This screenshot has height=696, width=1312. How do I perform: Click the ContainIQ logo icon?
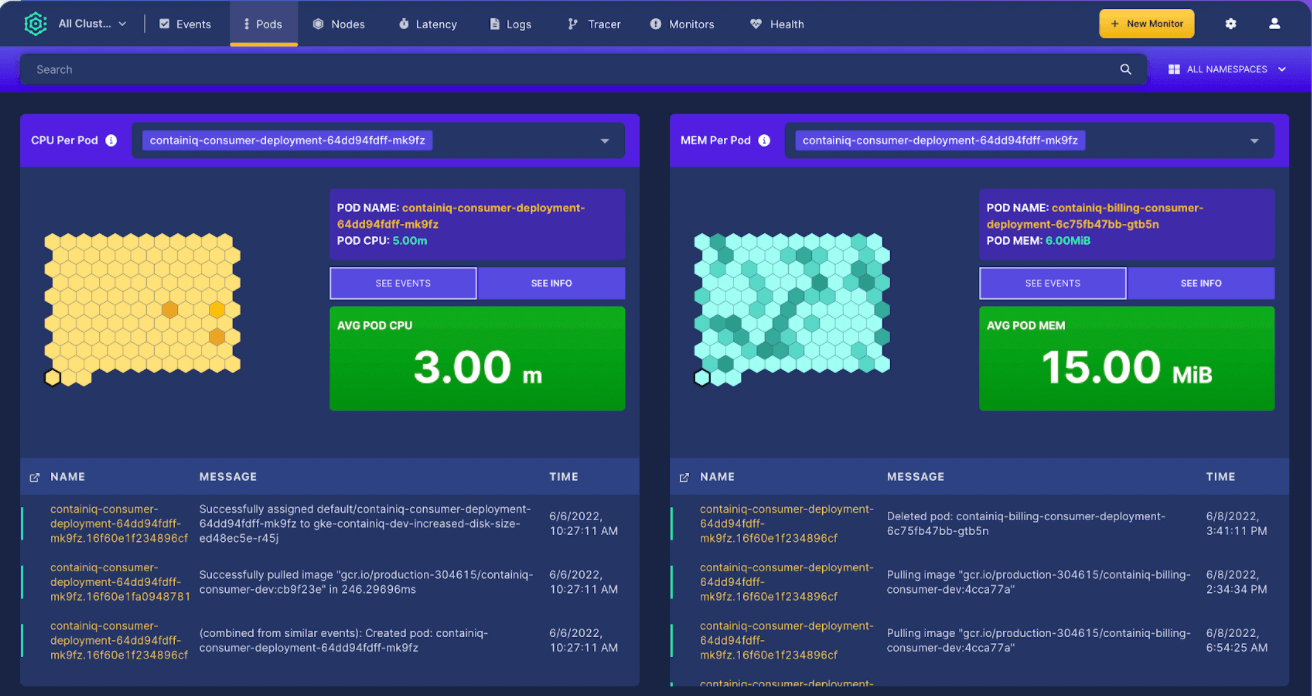pyautogui.click(x=34, y=22)
